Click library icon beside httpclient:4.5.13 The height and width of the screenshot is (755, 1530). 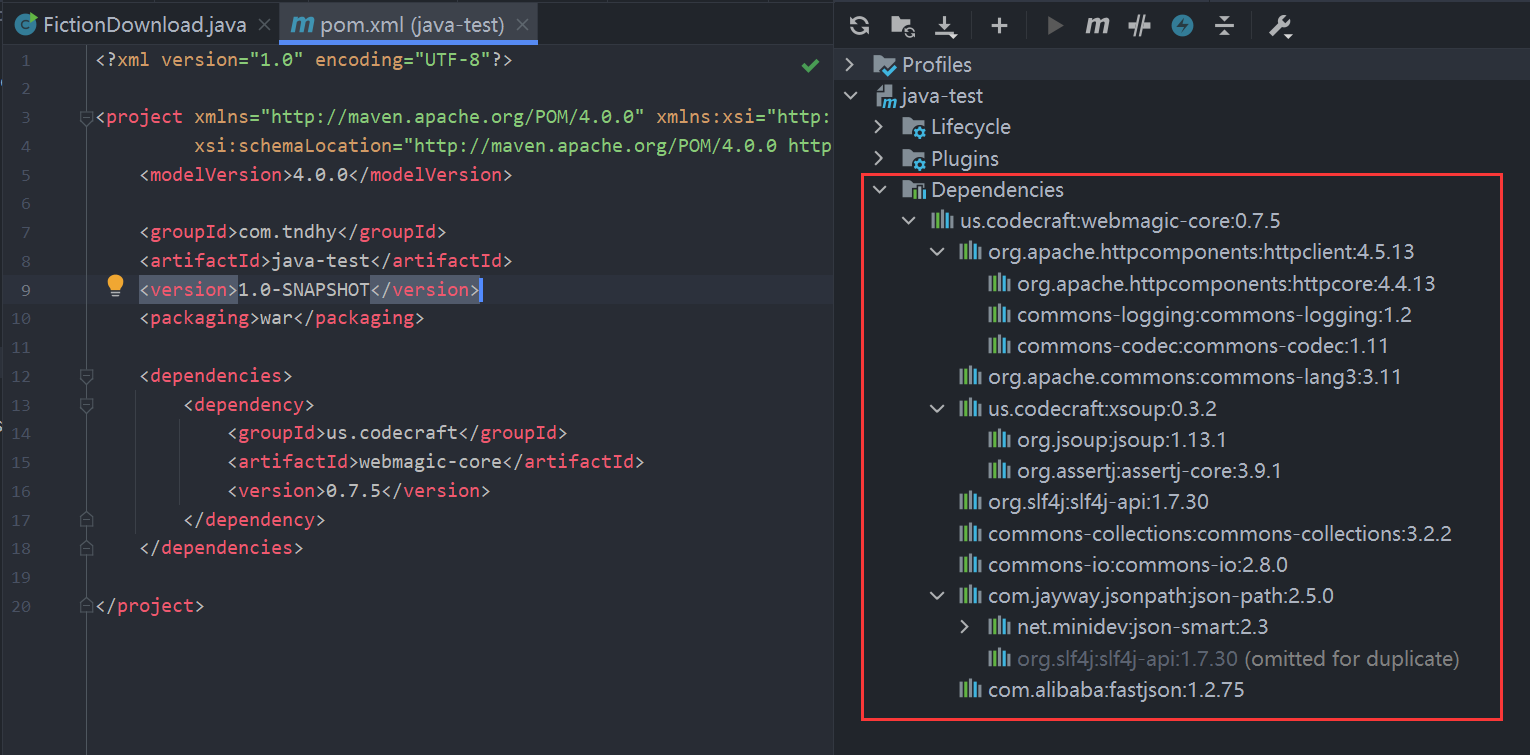(970, 251)
